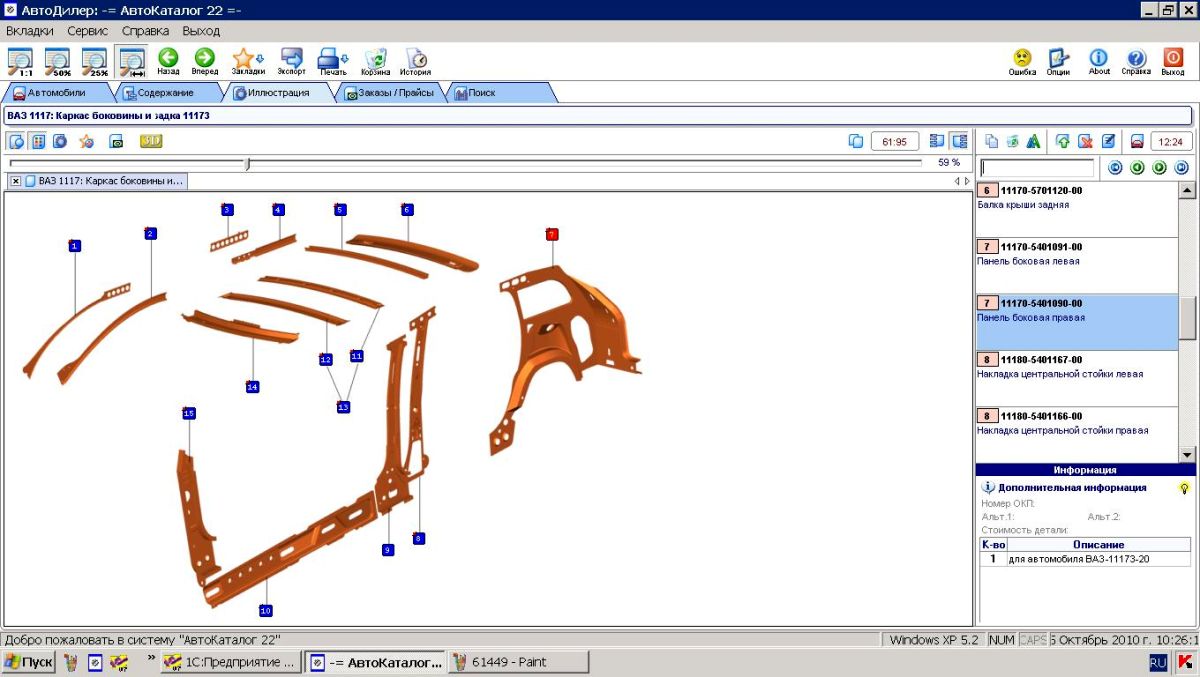Screen dimensions: 1200x677
Task: Click the RU language indicator in tray
Action: 1158,662
